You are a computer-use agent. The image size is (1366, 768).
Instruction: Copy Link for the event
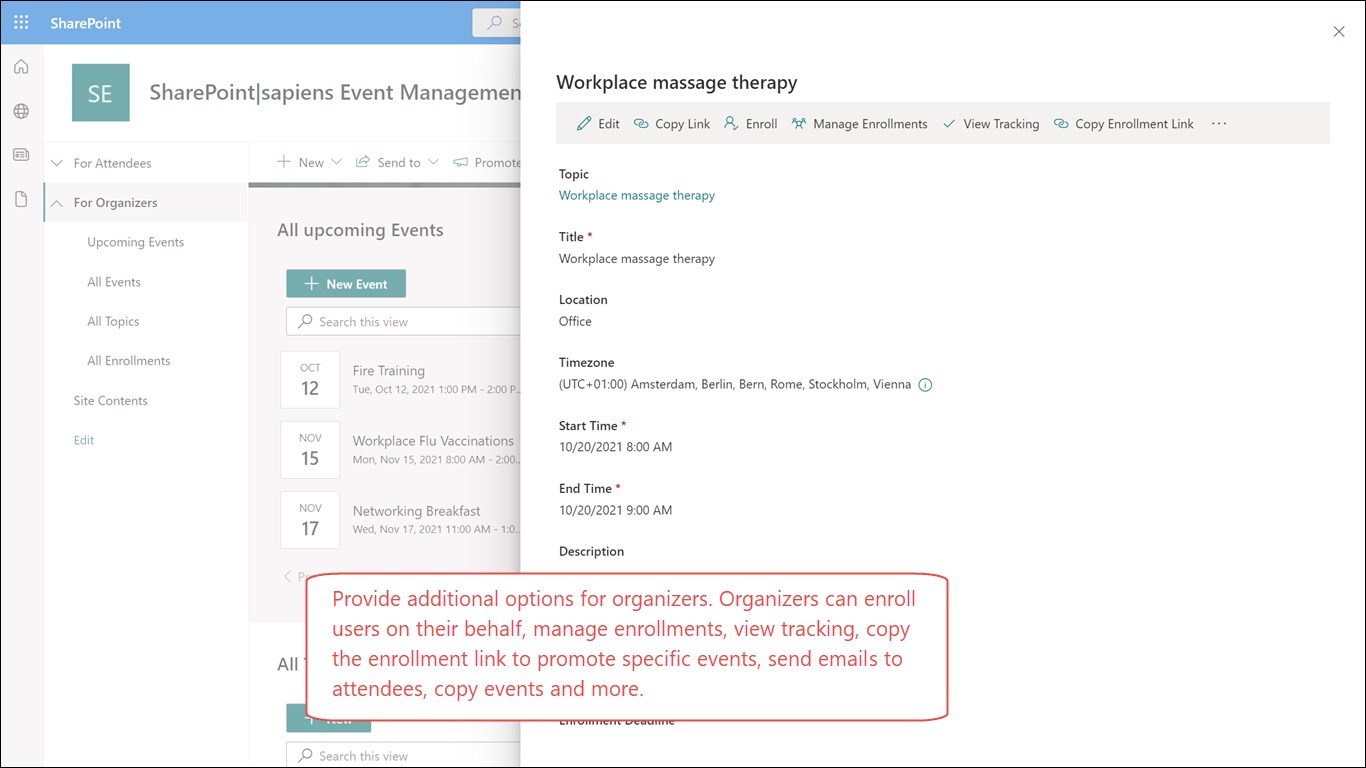tap(672, 124)
